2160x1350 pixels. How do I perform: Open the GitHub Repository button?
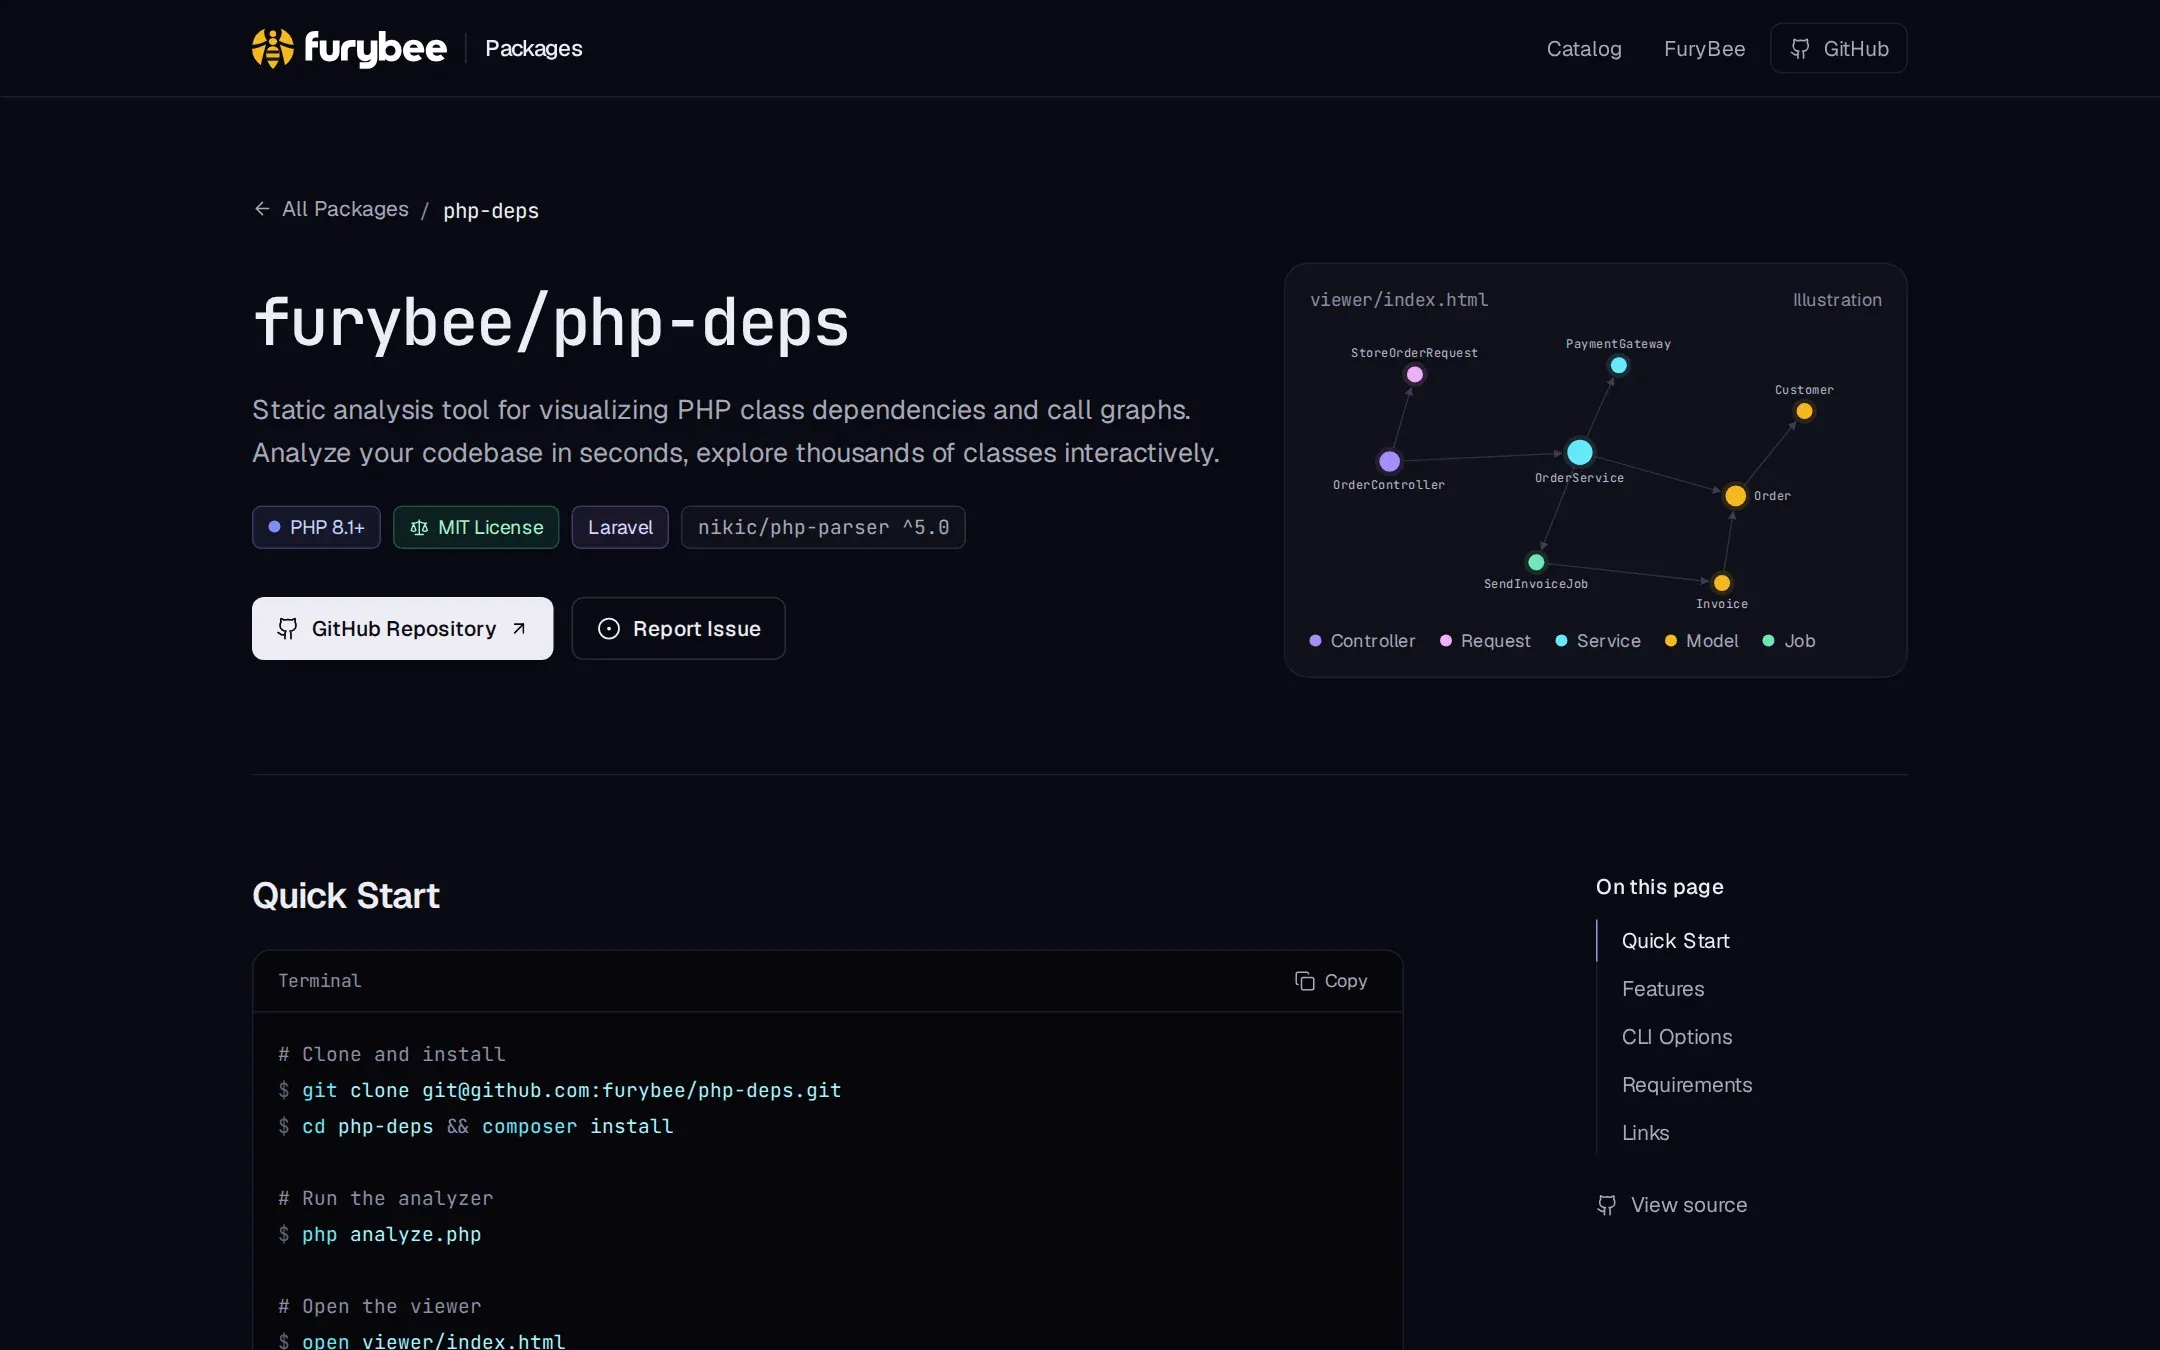(402, 628)
